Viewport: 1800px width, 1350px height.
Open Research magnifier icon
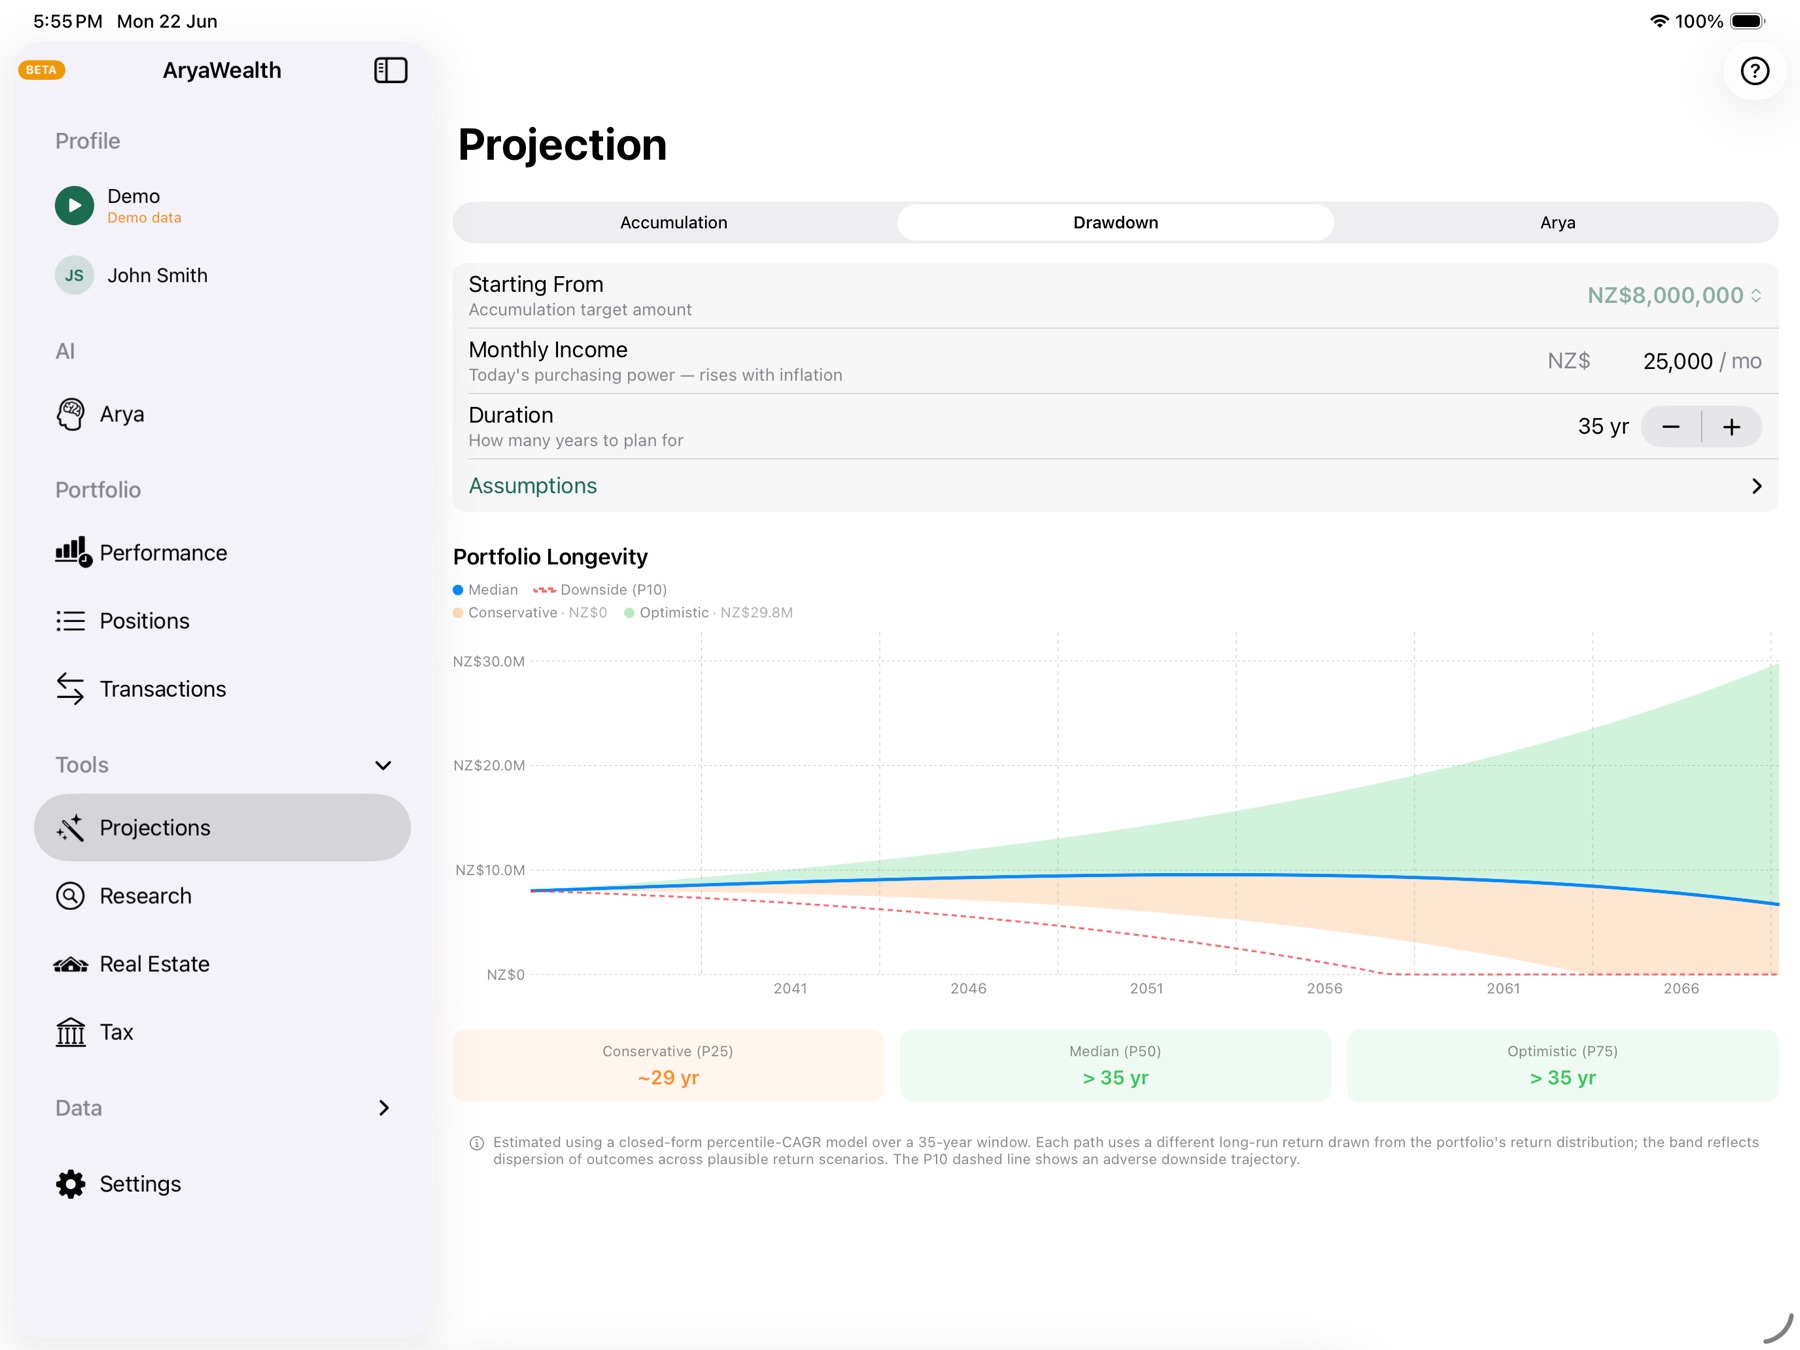click(70, 896)
